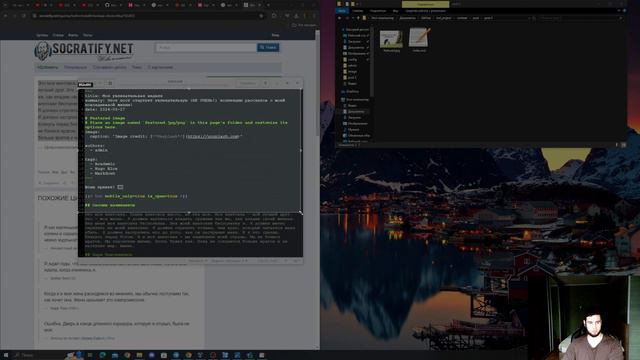Switch to the Вид tab in Explorer ribbon

(396, 11)
